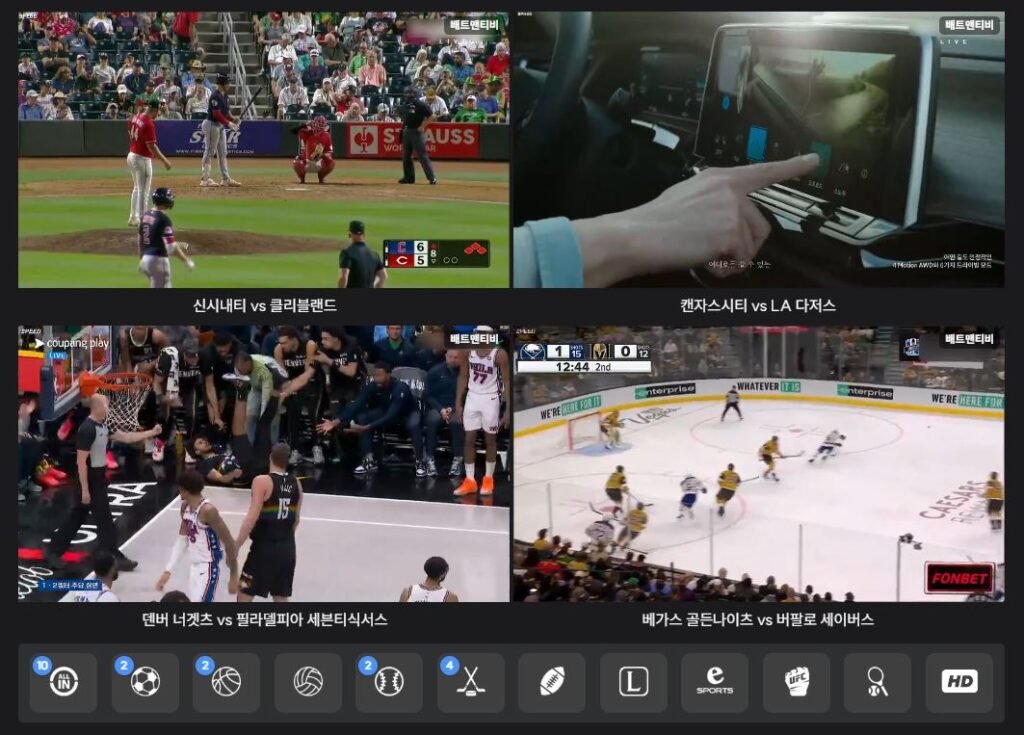This screenshot has width=1024, height=735.
Task: Open the Cincinnati vs Cleveland baseball stream
Action: click(x=263, y=150)
